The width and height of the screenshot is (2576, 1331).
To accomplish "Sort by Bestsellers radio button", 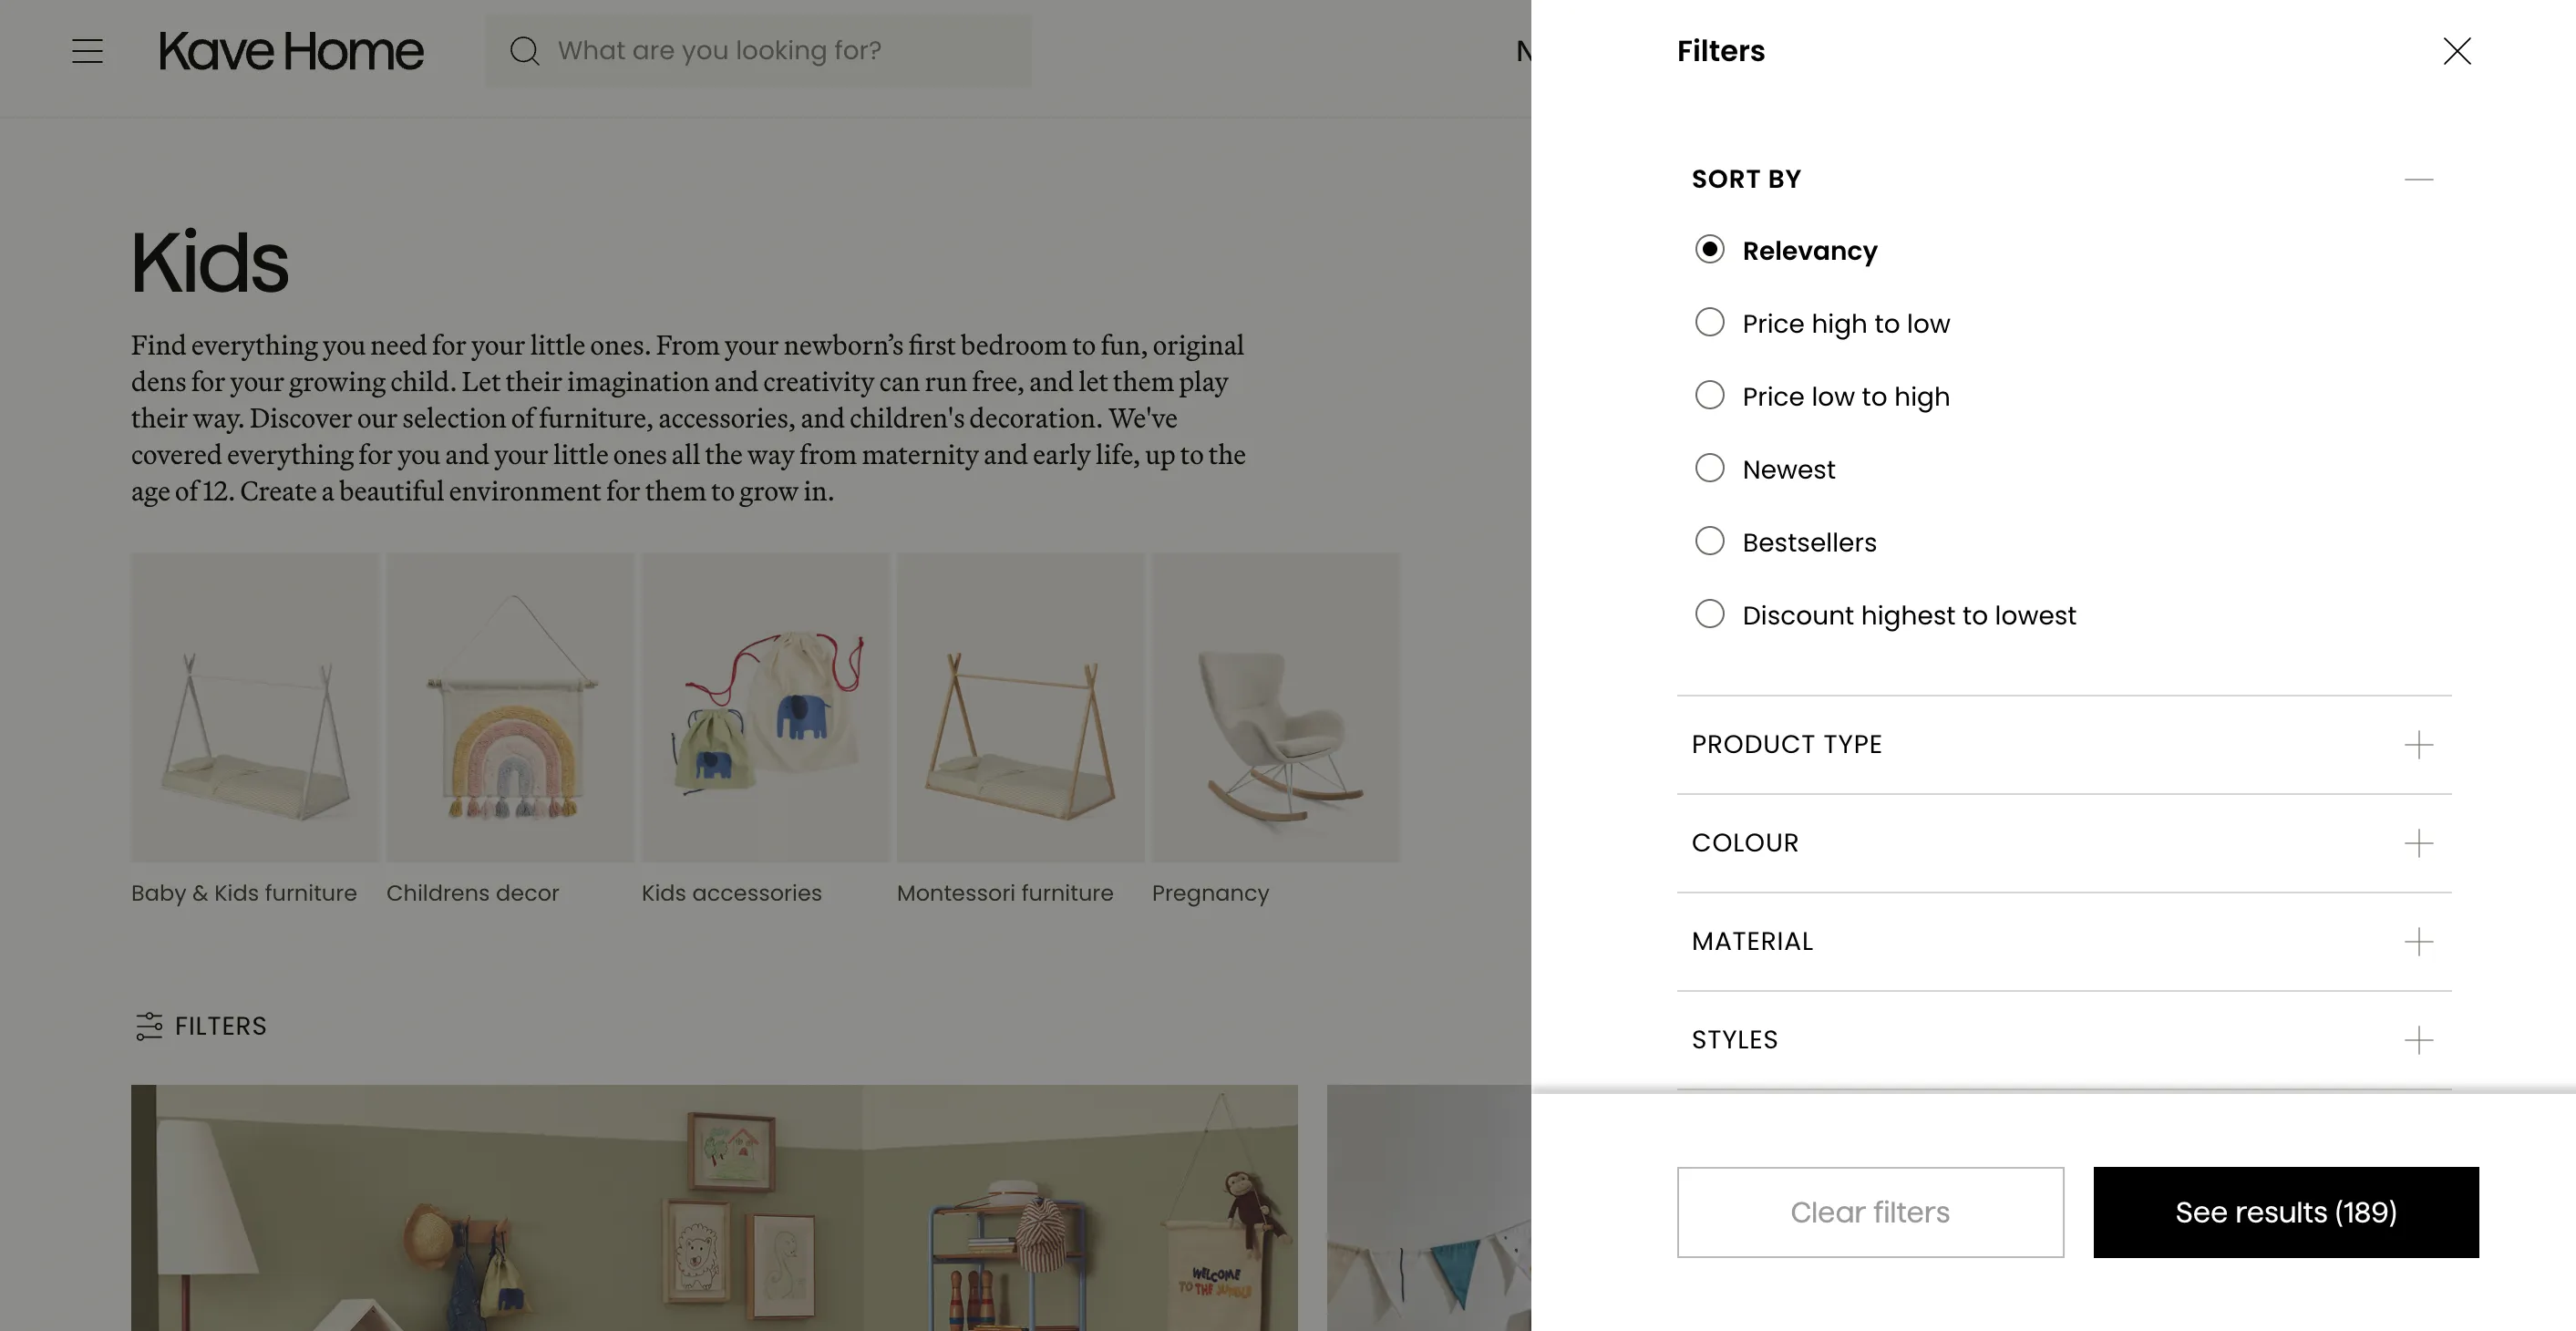I will tap(1709, 542).
